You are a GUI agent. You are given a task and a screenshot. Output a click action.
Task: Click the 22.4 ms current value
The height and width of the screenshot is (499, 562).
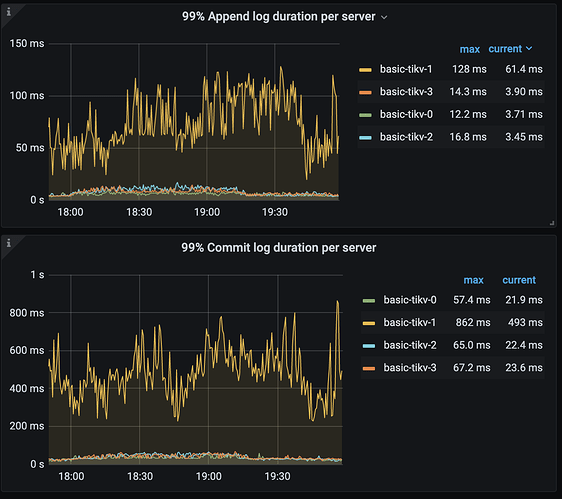524,345
